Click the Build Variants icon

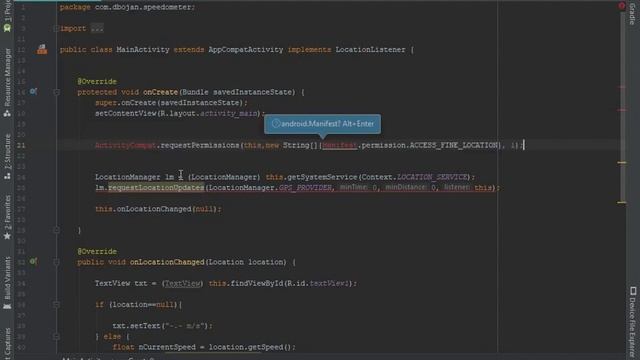[7, 306]
